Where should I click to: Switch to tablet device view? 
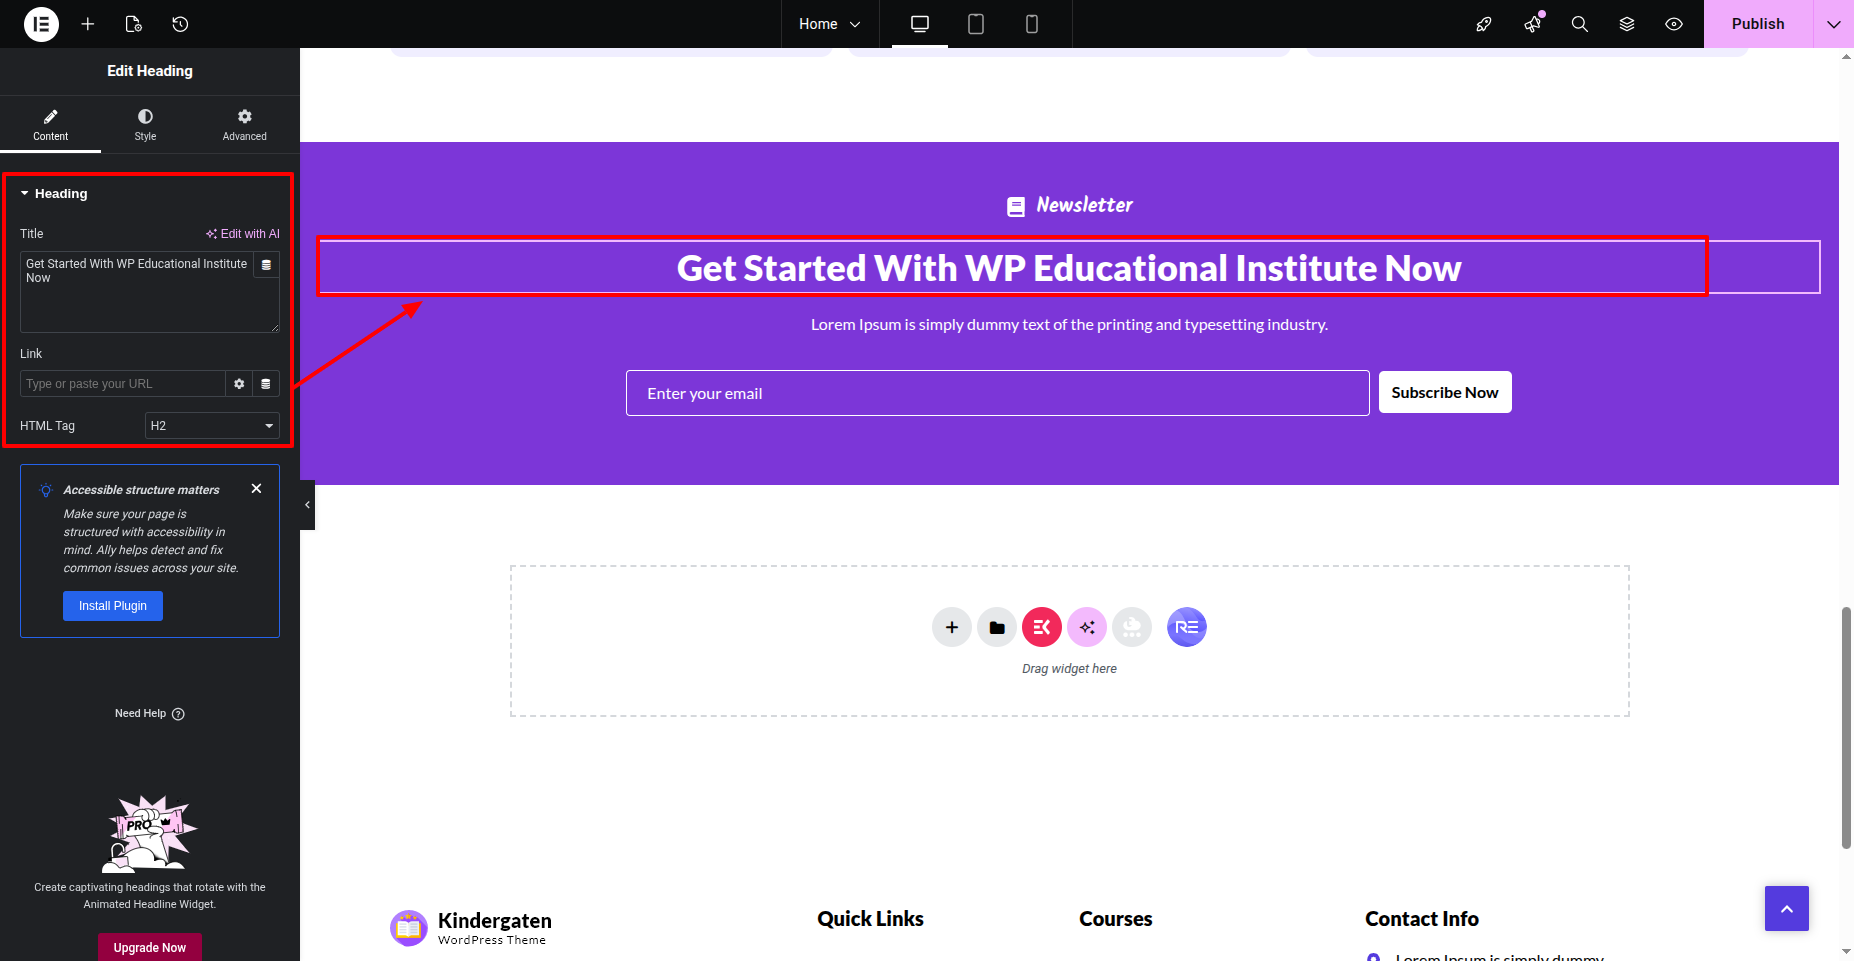coord(975,24)
